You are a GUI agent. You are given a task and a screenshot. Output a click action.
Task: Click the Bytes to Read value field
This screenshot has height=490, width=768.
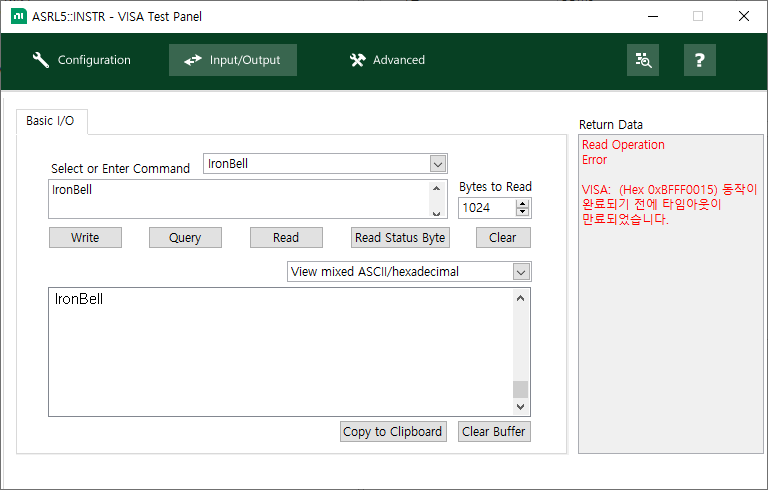(x=487, y=208)
